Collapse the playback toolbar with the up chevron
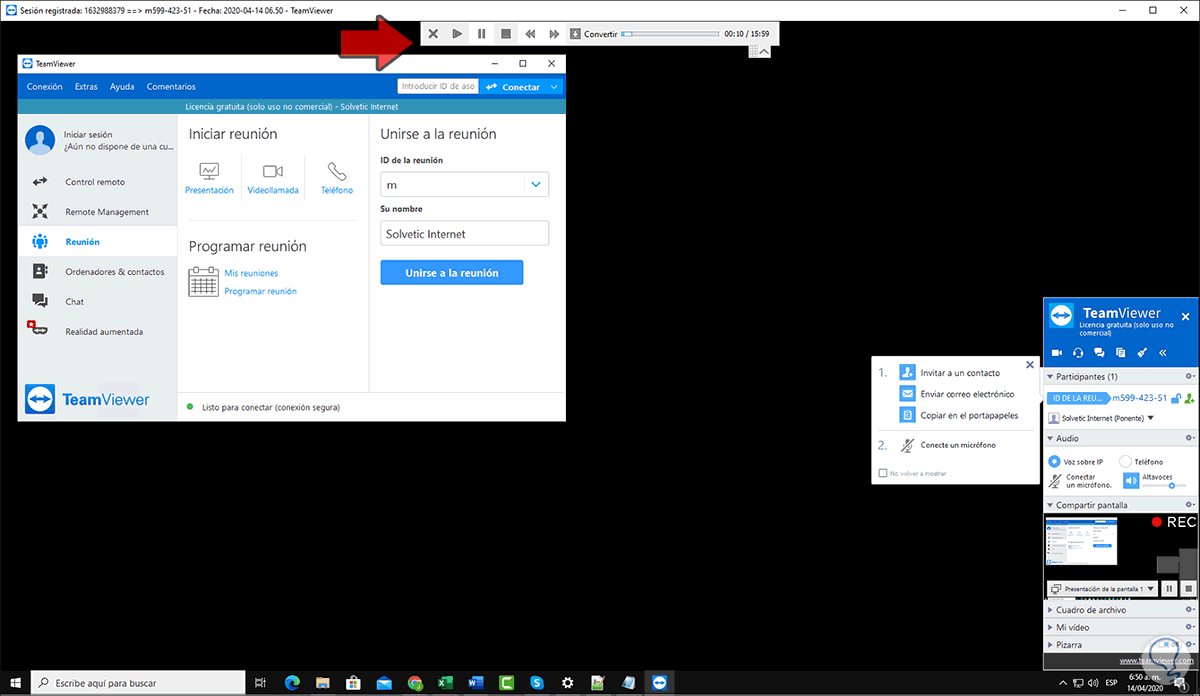 click(764, 51)
